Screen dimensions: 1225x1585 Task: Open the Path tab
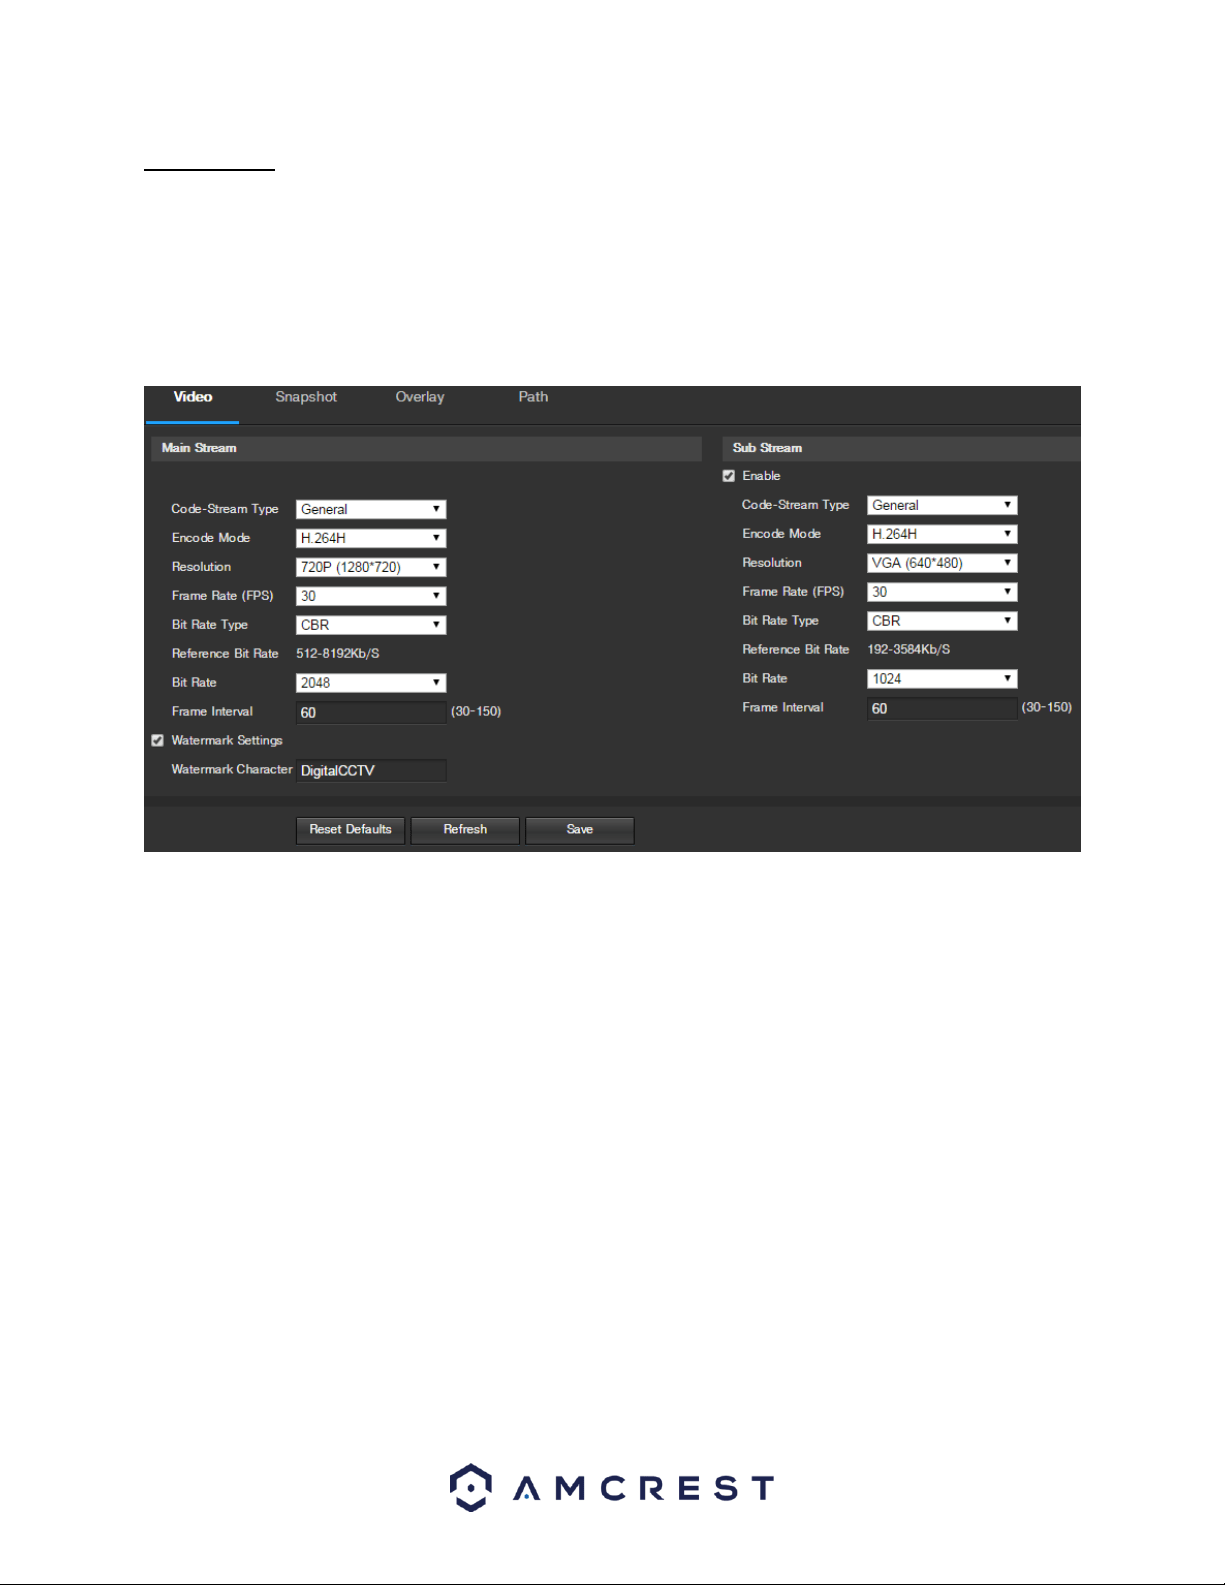(533, 397)
